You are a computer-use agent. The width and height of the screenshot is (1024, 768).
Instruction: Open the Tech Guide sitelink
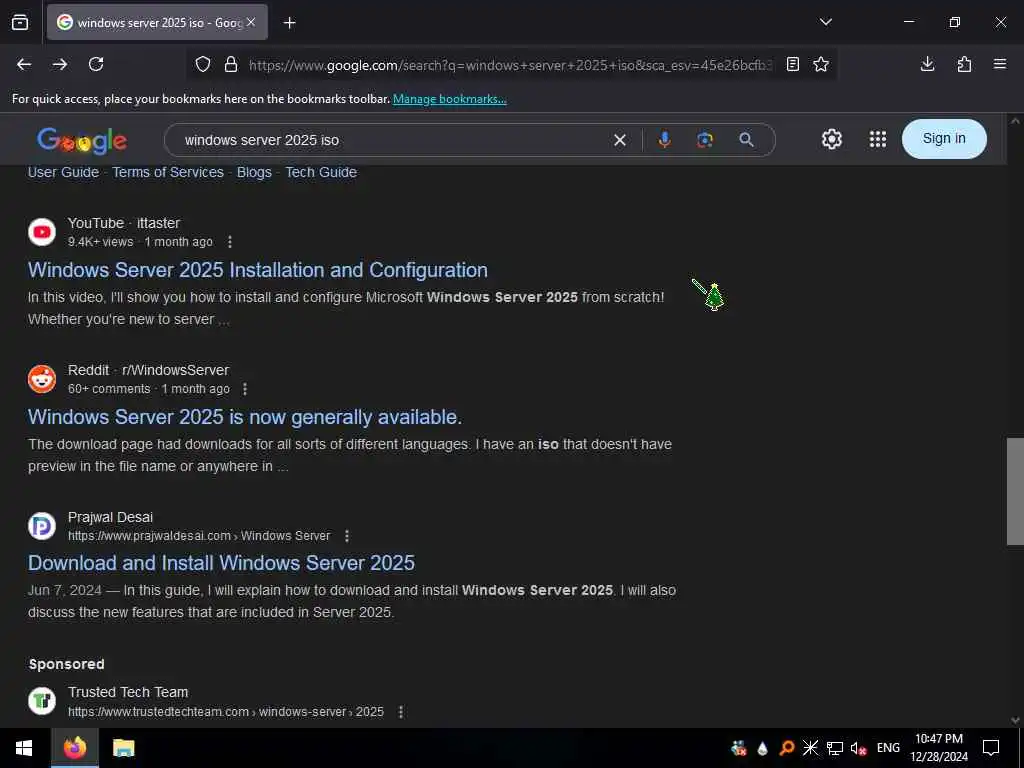[x=321, y=172]
